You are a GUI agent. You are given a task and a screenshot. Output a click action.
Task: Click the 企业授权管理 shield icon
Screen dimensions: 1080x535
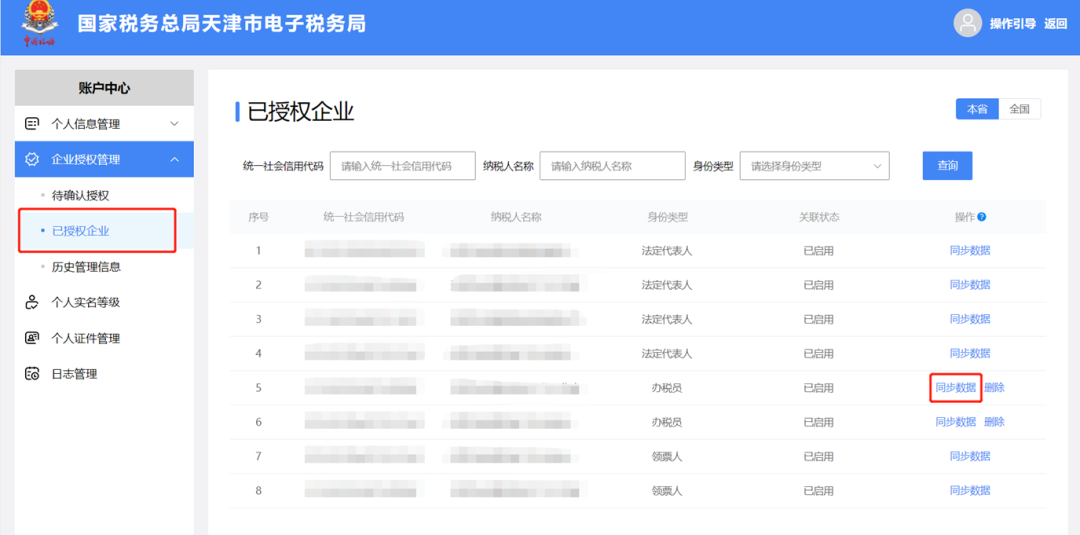[32, 160]
